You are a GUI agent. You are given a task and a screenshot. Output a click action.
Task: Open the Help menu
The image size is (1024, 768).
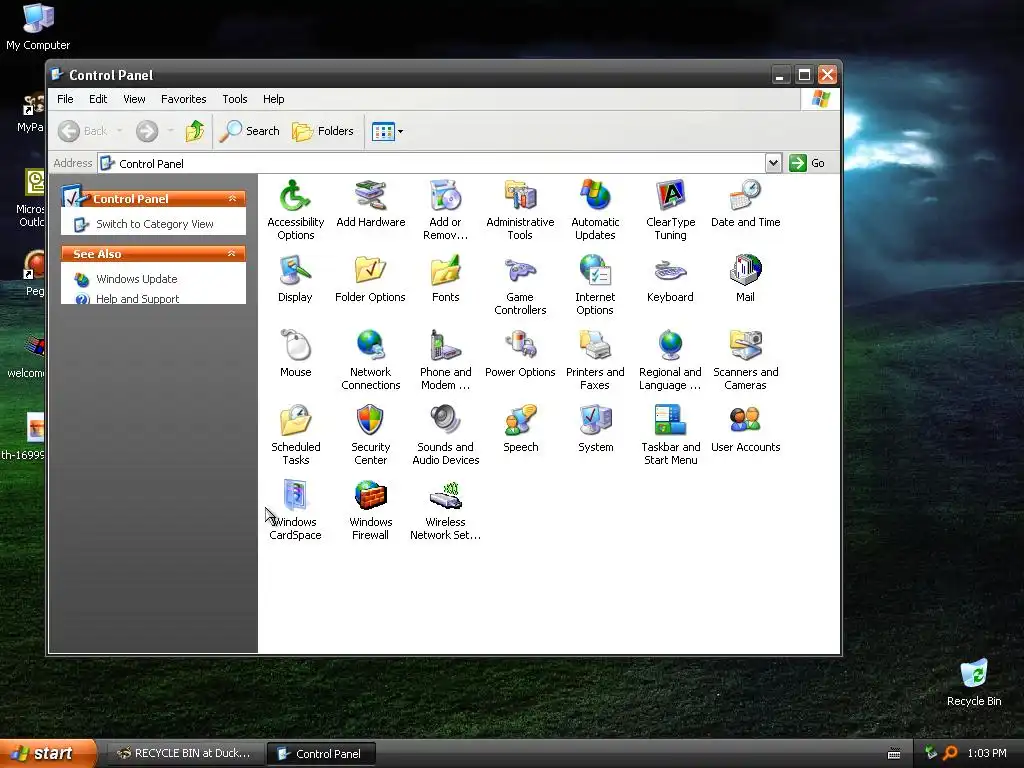tap(274, 99)
